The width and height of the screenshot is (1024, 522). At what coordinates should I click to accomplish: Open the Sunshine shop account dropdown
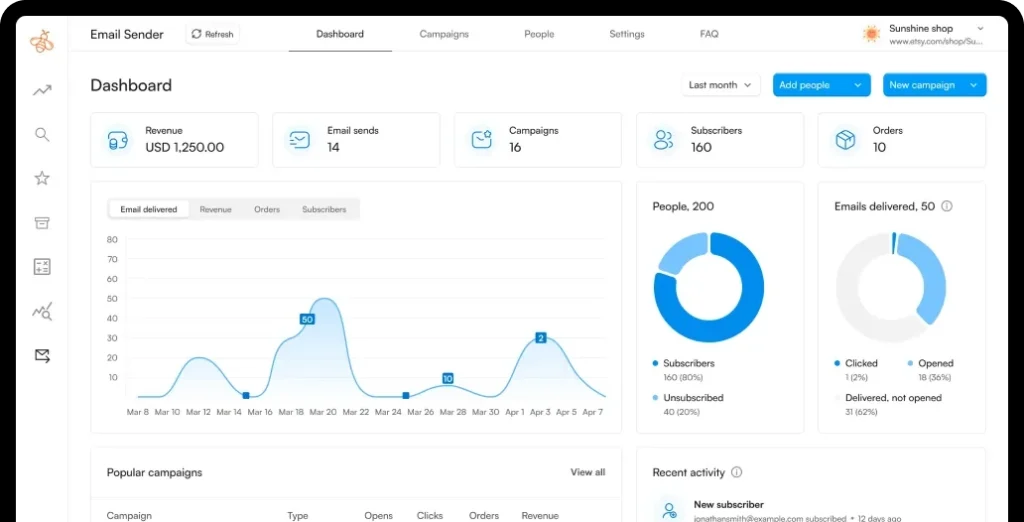click(980, 28)
